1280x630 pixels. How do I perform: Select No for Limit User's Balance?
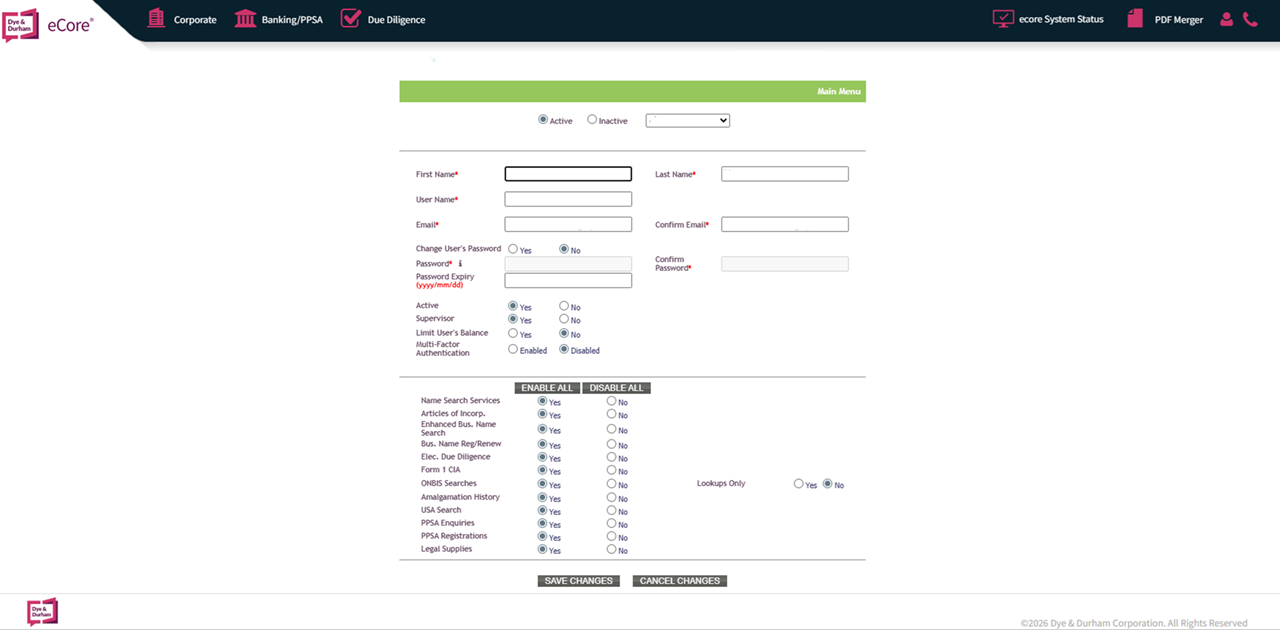(x=564, y=333)
